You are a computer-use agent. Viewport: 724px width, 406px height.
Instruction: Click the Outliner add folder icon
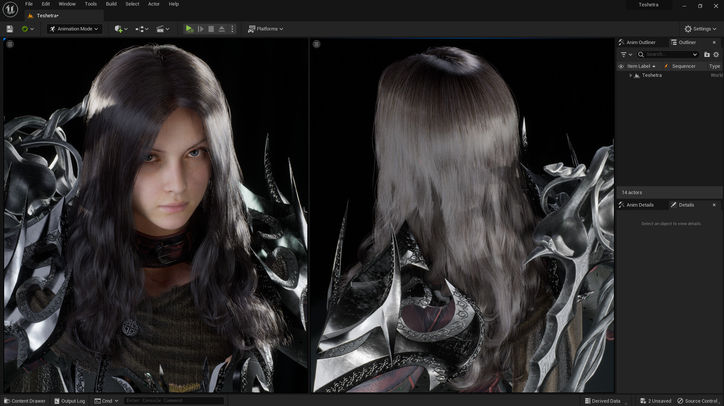[706, 54]
